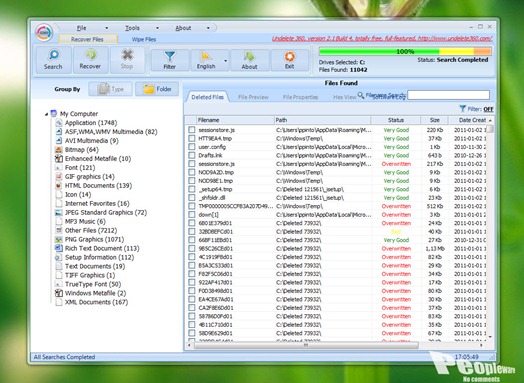Select Rich Text Document (113) category

tap(102, 248)
